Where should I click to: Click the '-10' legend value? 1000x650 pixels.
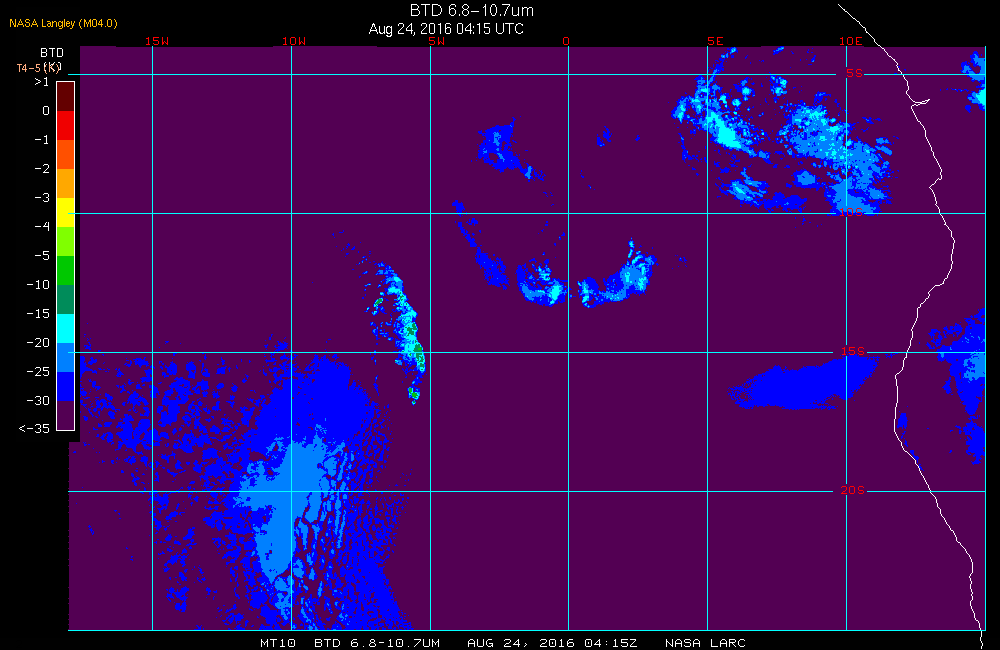coord(38,284)
